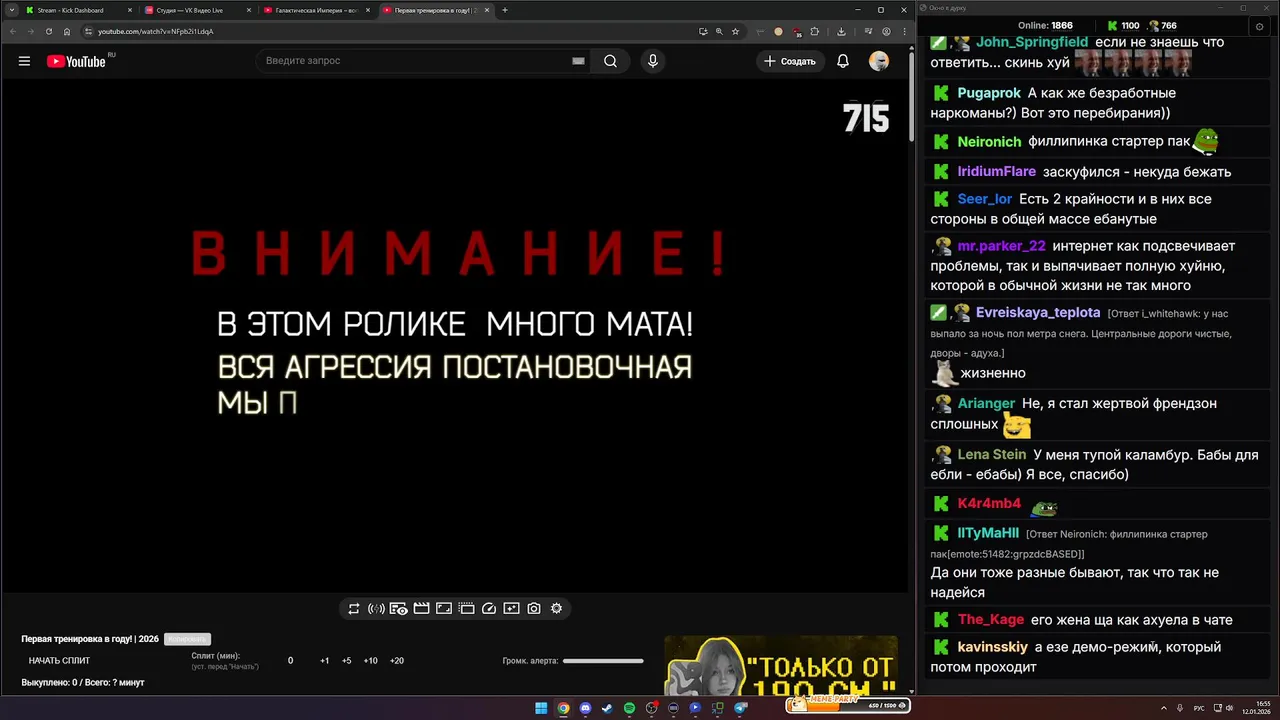Click the Копировать button next to the title

click(187, 639)
